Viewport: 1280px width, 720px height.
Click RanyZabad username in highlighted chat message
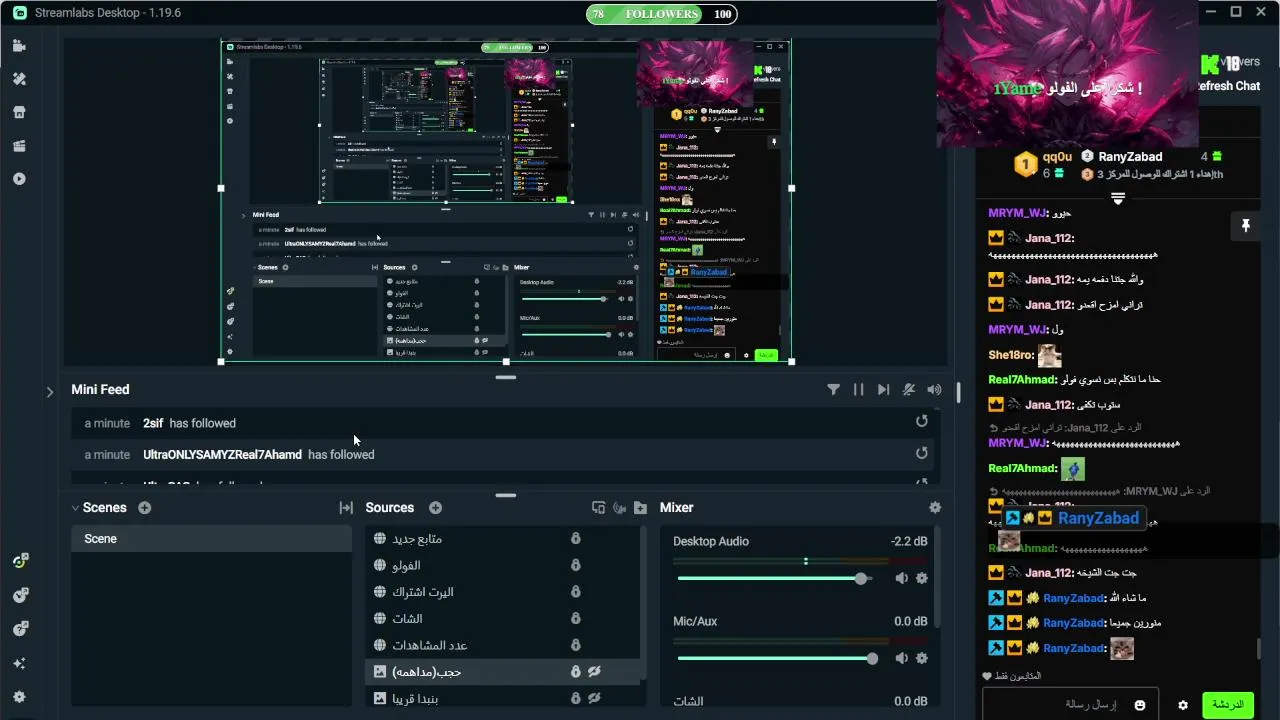point(1098,518)
